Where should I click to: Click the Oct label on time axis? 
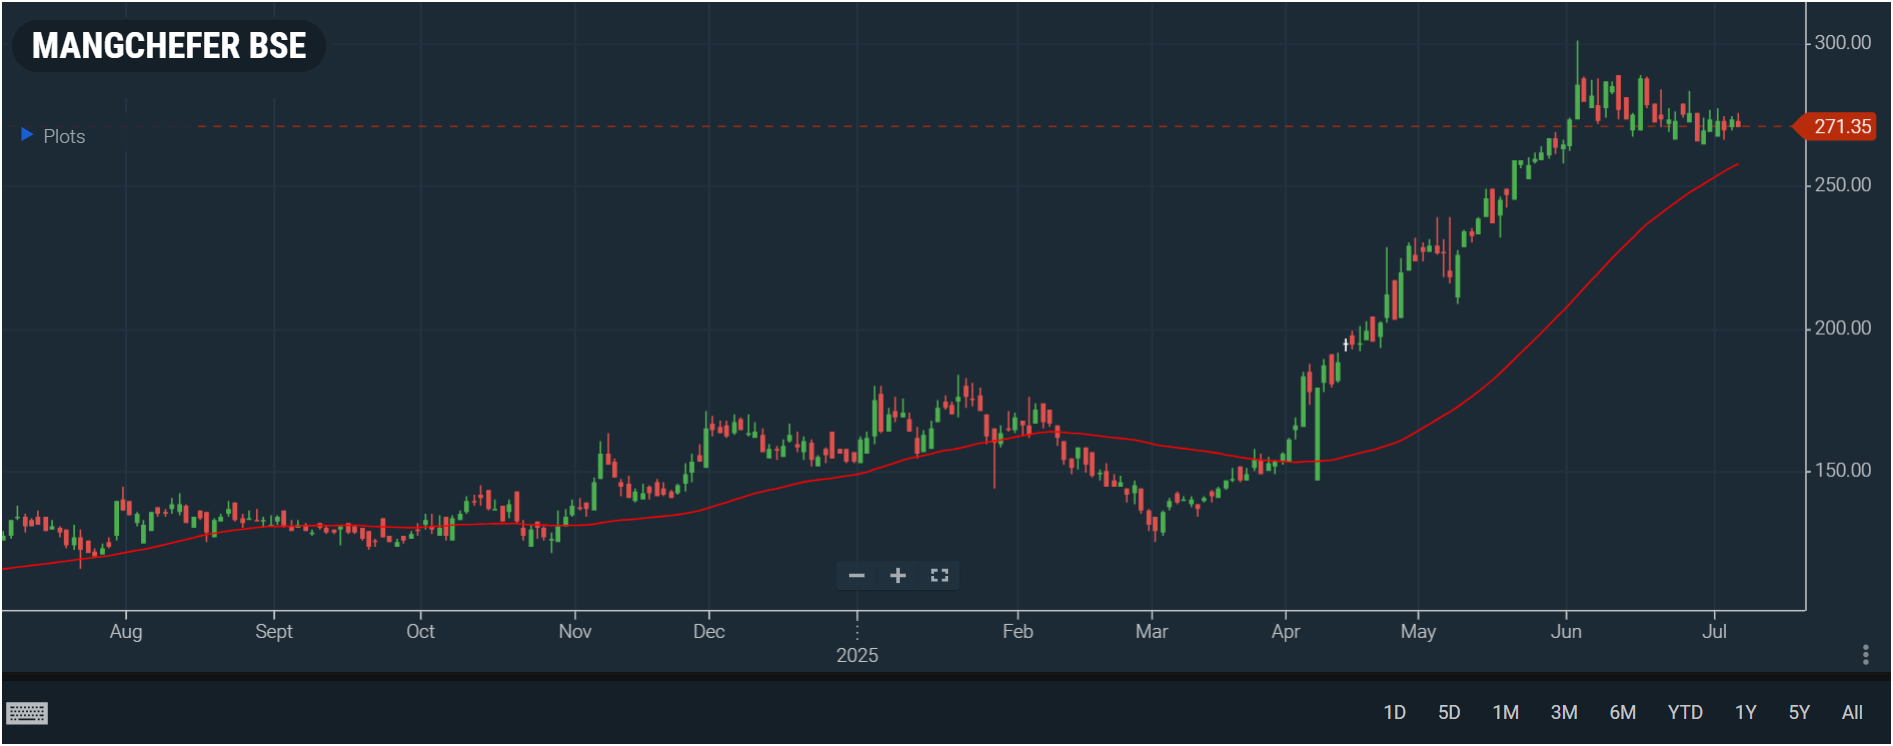pos(420,631)
